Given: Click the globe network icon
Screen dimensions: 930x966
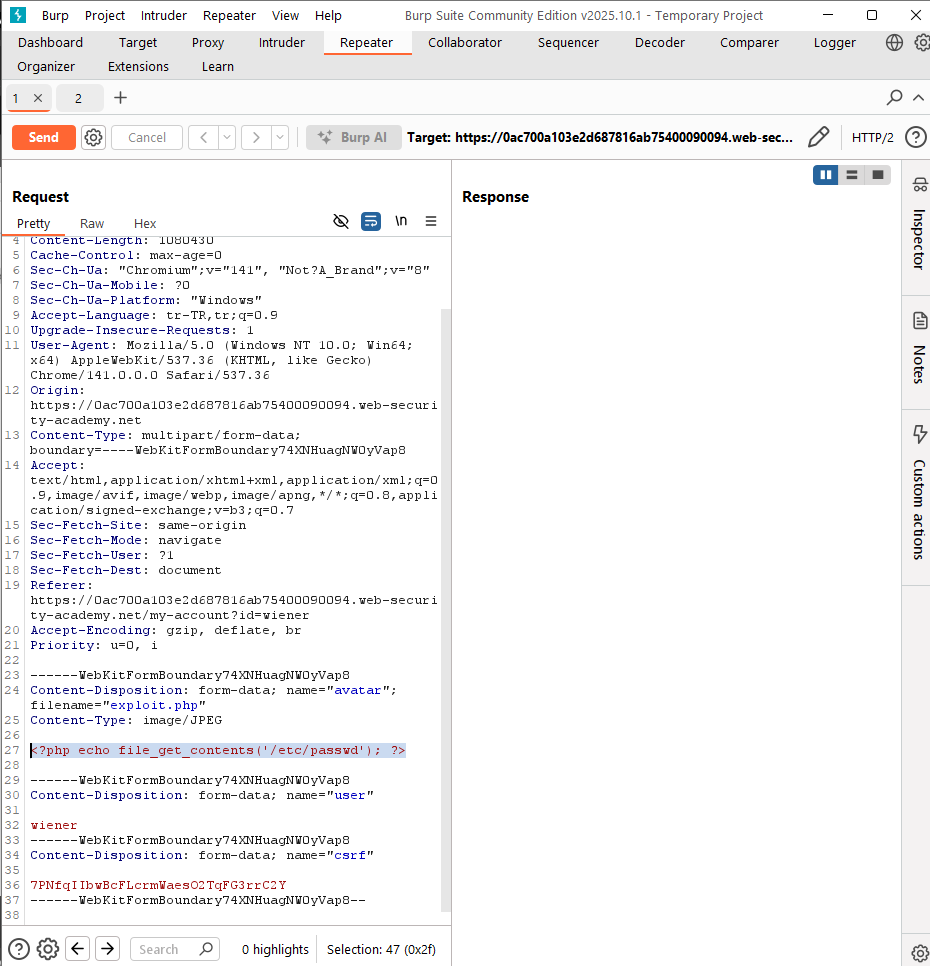Looking at the screenshot, I should click(894, 43).
